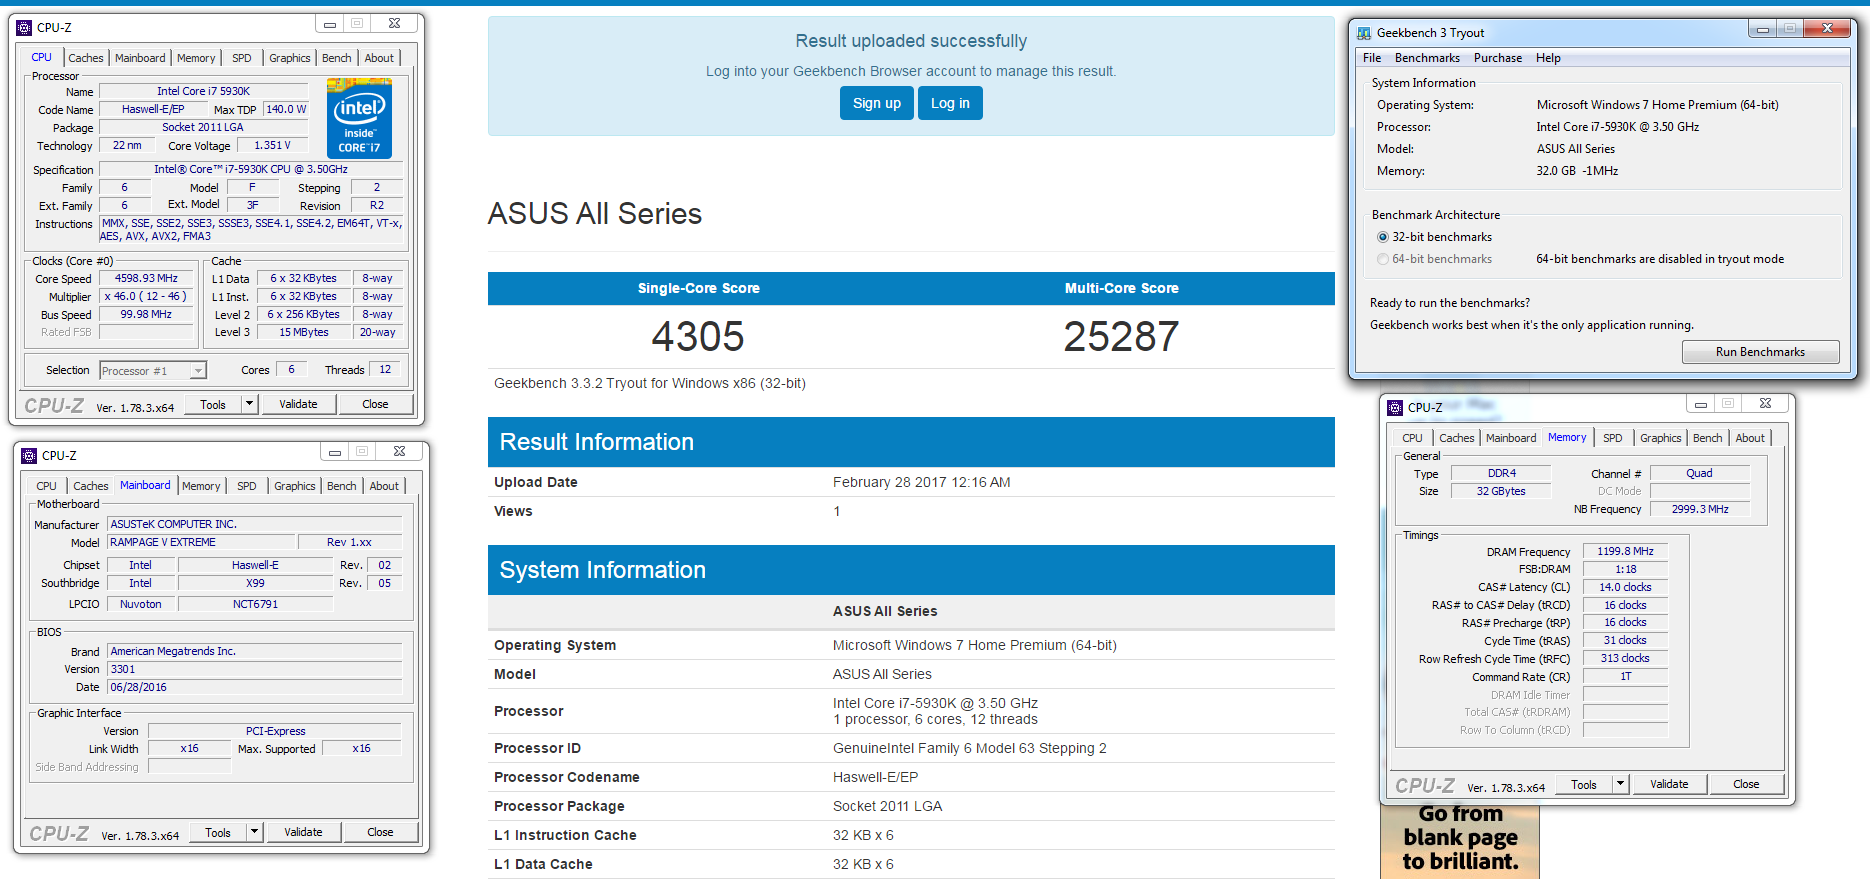The image size is (1870, 879).
Task: Open Caches tab in Memory window
Action: (1457, 438)
